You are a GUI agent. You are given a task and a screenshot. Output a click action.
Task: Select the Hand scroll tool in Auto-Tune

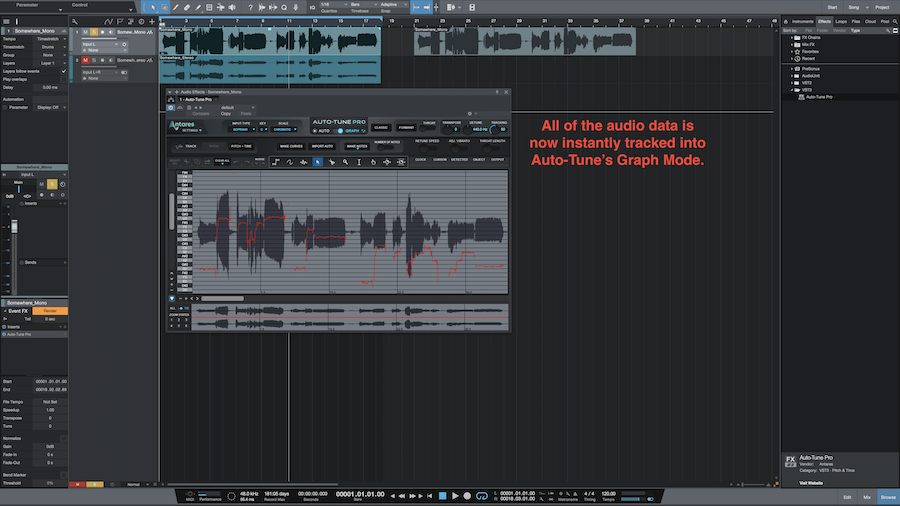[373, 161]
